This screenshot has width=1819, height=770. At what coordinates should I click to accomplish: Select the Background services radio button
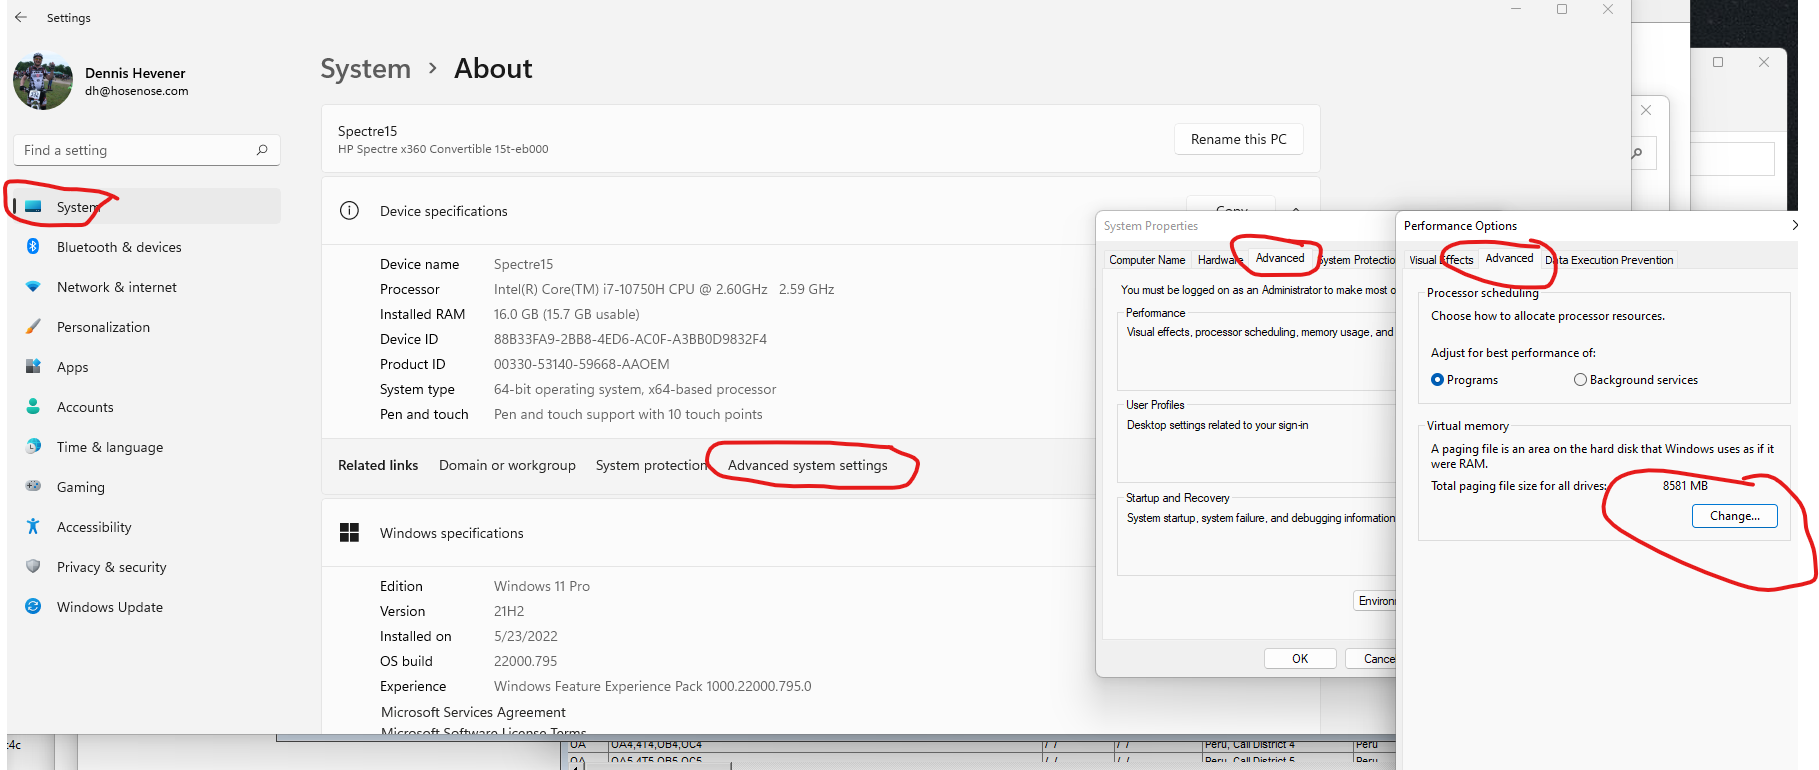(x=1580, y=380)
